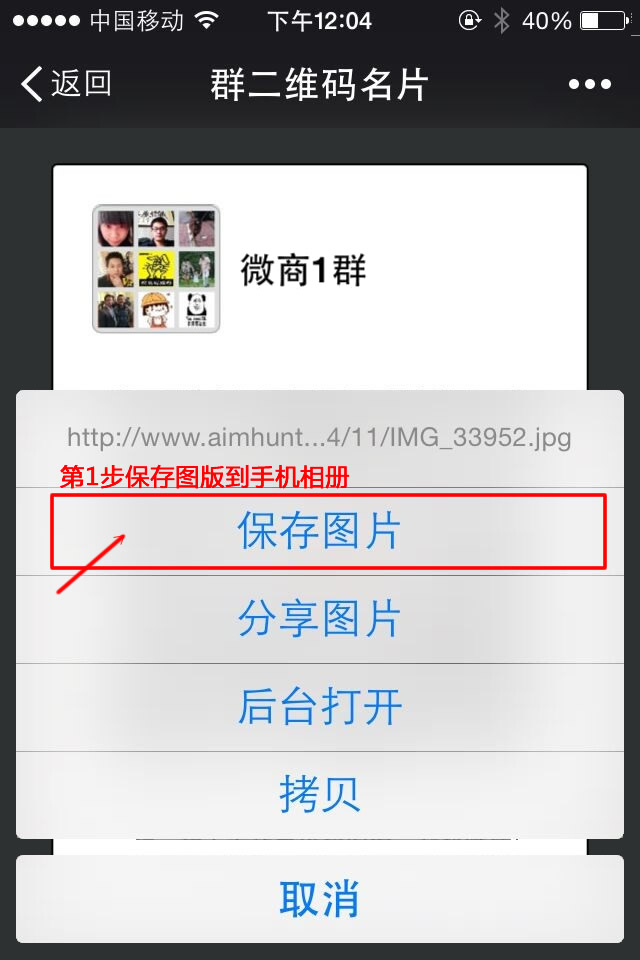This screenshot has width=640, height=960.
Task: Choose 分享图片 to share the image
Action: click(x=320, y=619)
